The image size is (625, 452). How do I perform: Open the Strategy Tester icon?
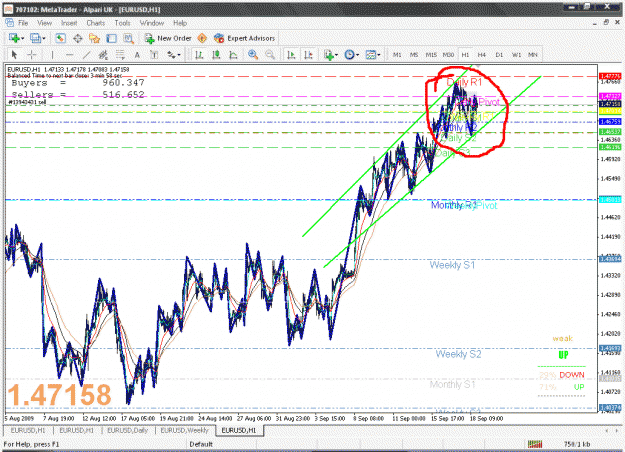point(128,38)
